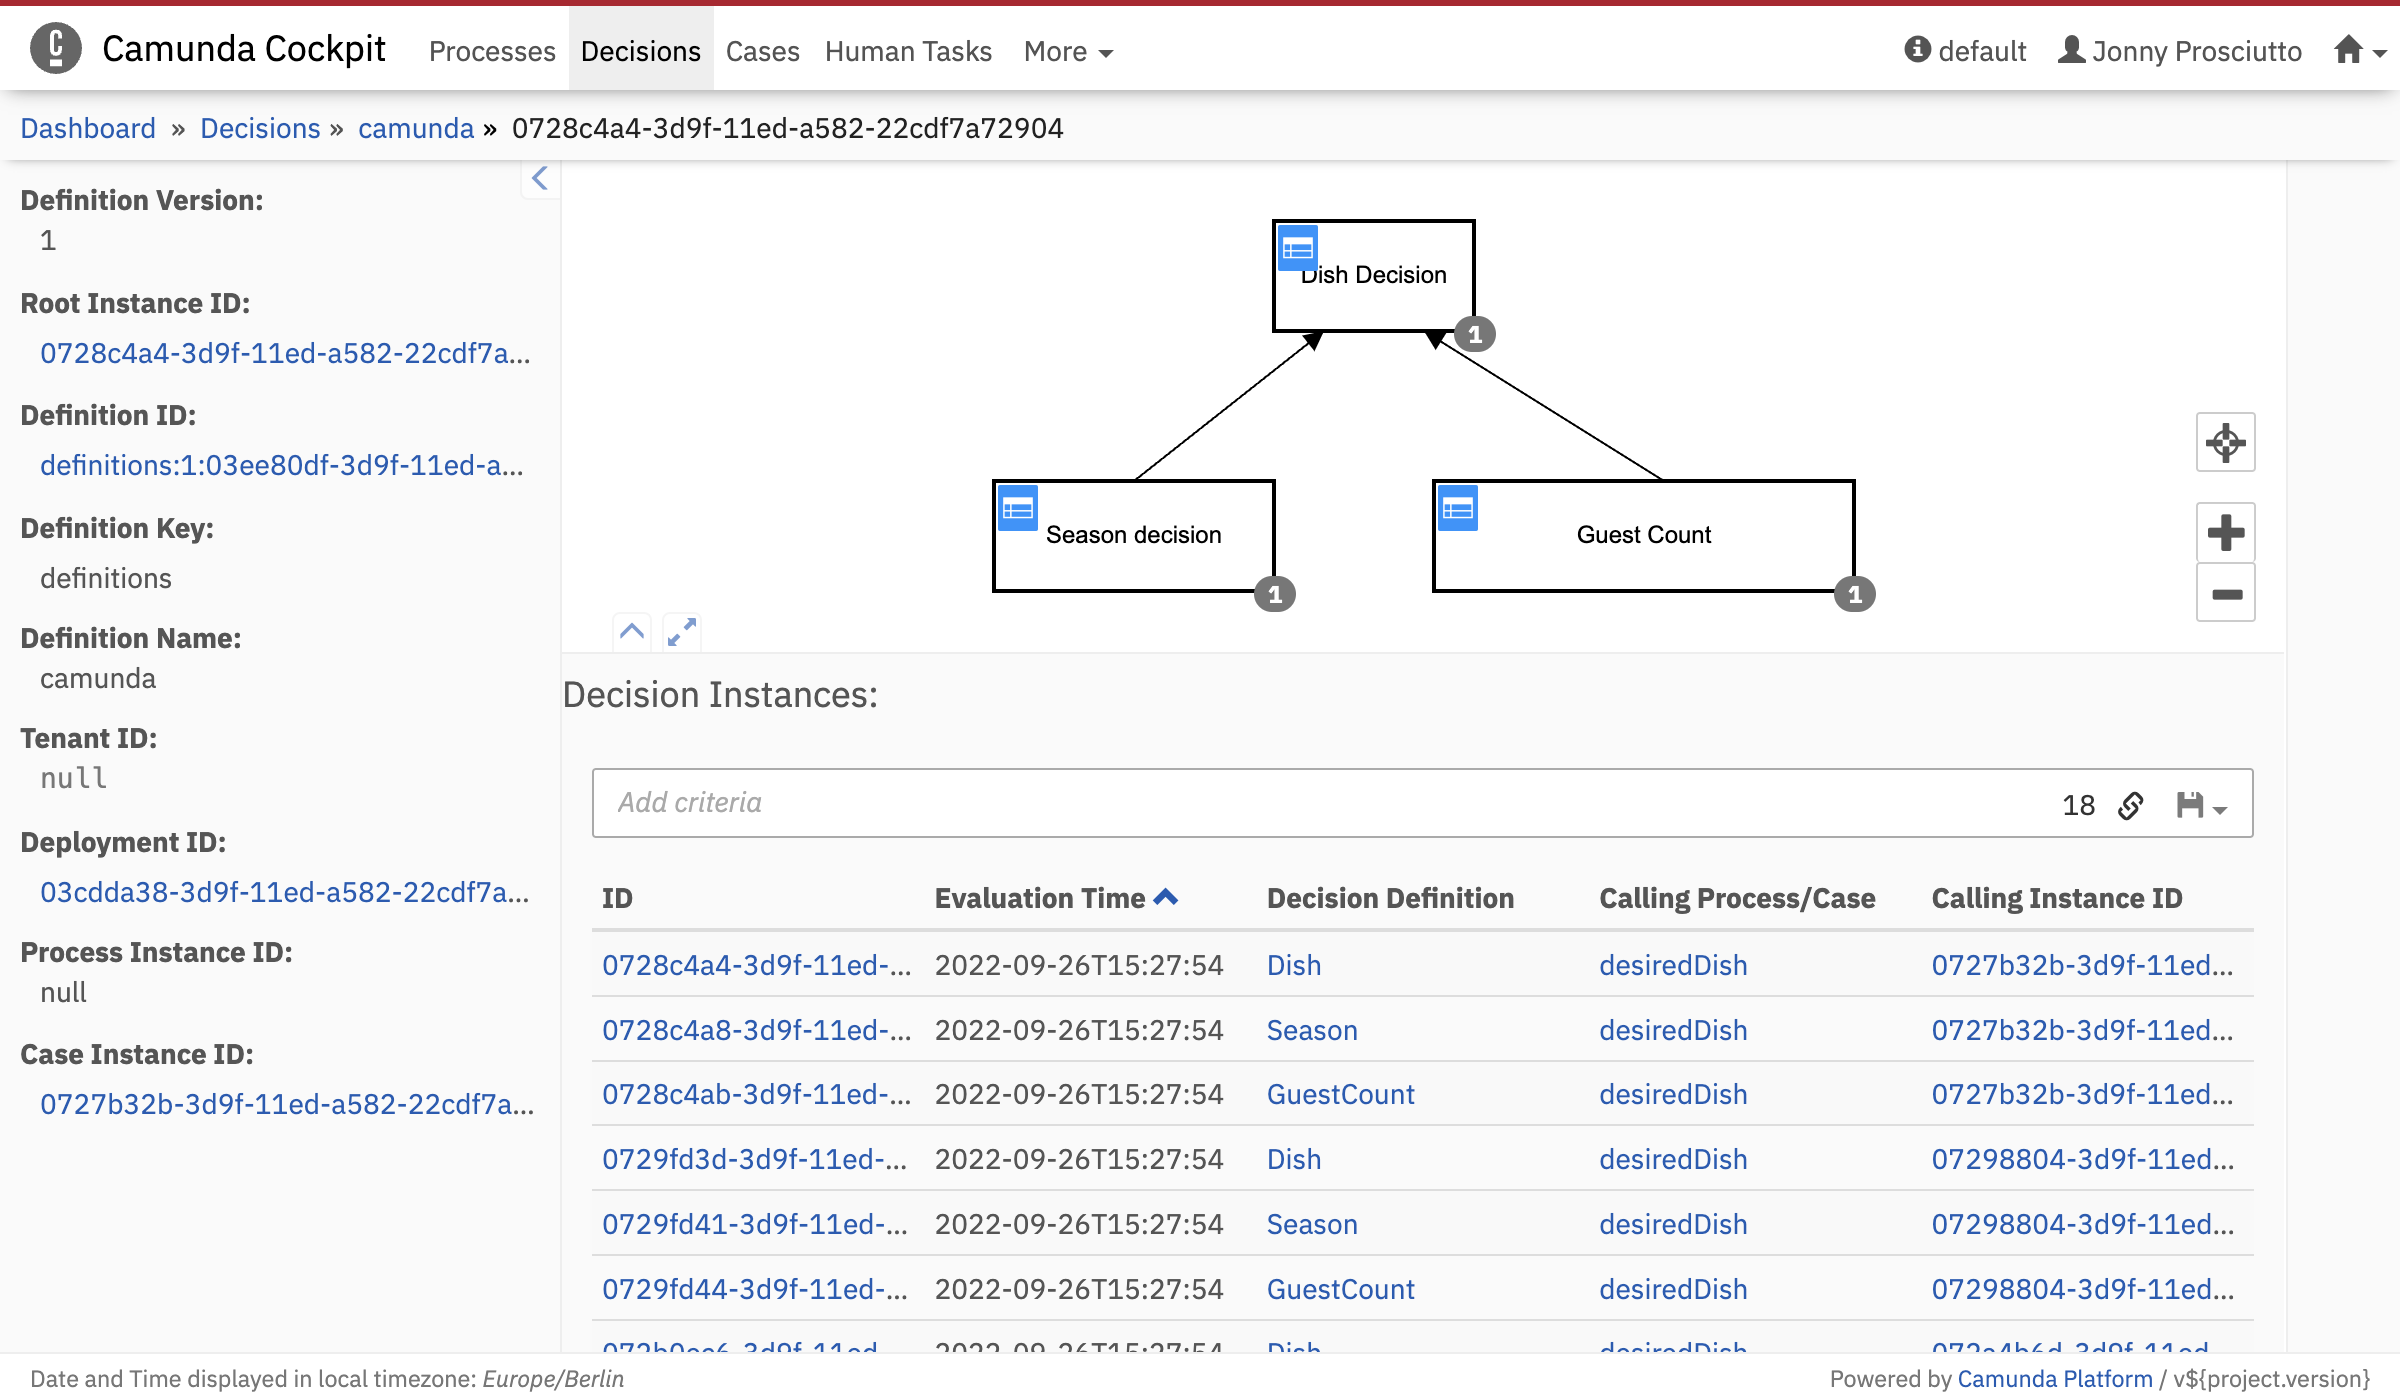Open instance 0728c4ab-3d9f-11ed
Image resolution: width=2400 pixels, height=1400 pixels.
(x=757, y=1094)
